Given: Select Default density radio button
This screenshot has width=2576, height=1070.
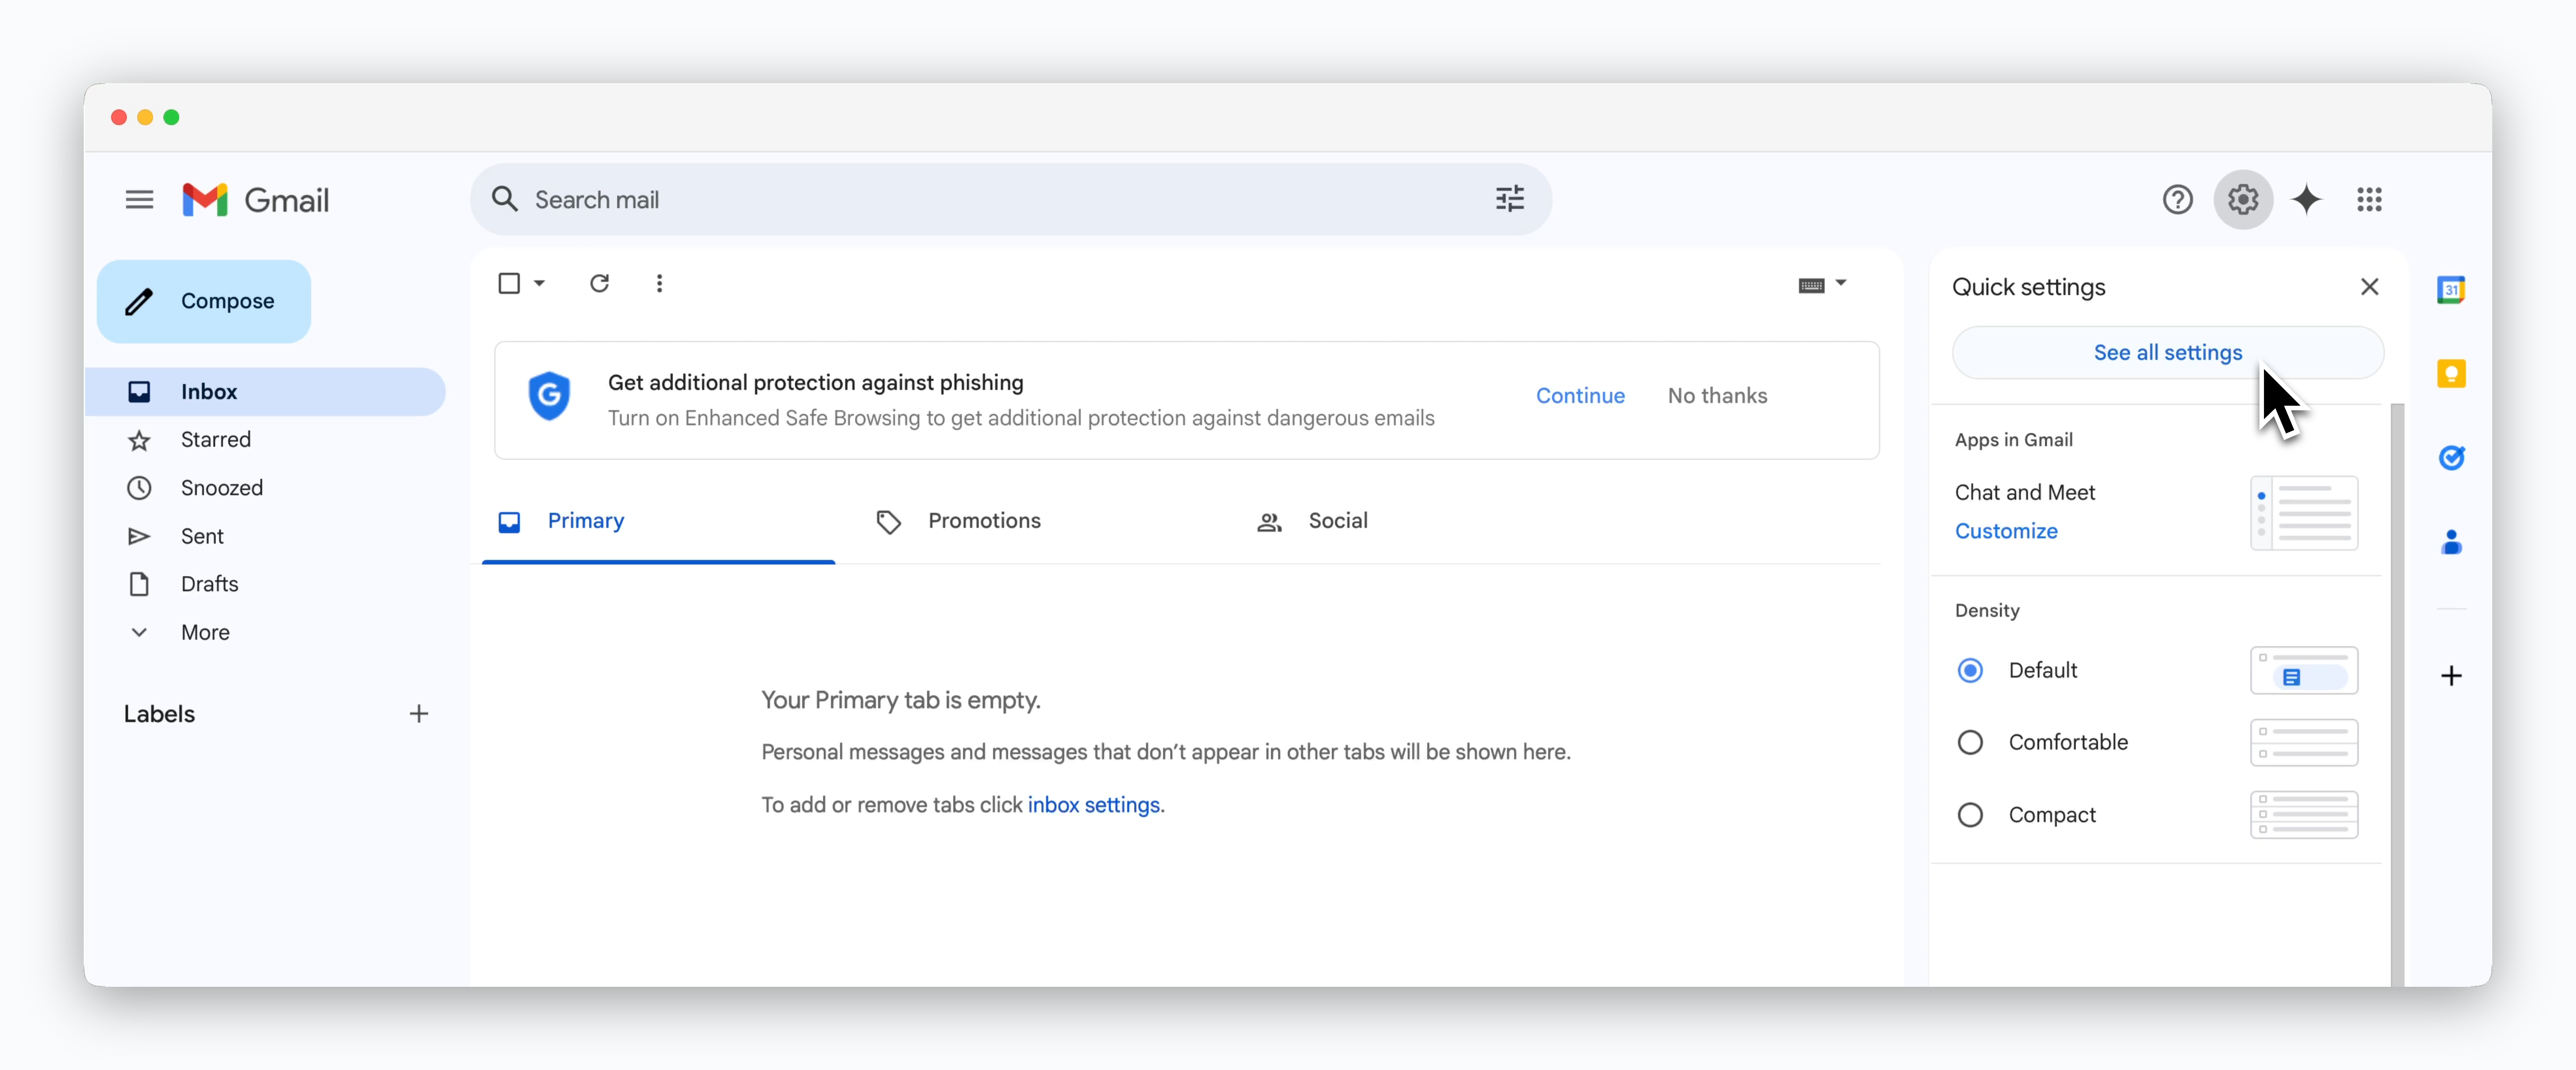Looking at the screenshot, I should pos(1969,670).
